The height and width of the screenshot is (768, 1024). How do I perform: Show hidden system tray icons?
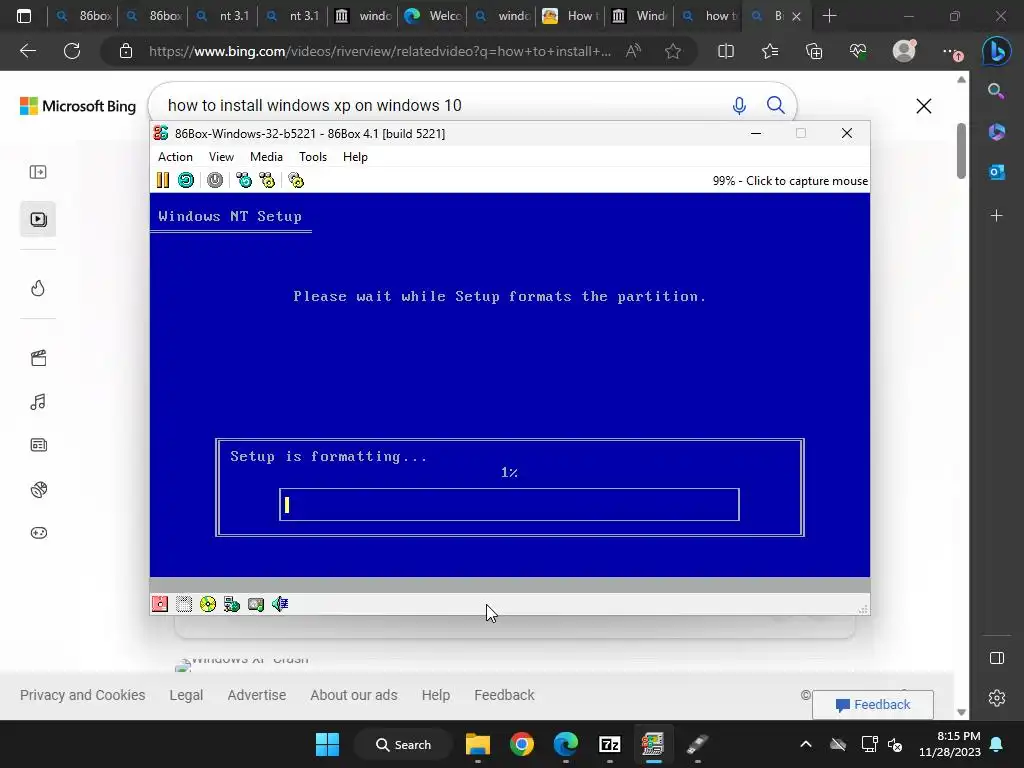tap(806, 744)
